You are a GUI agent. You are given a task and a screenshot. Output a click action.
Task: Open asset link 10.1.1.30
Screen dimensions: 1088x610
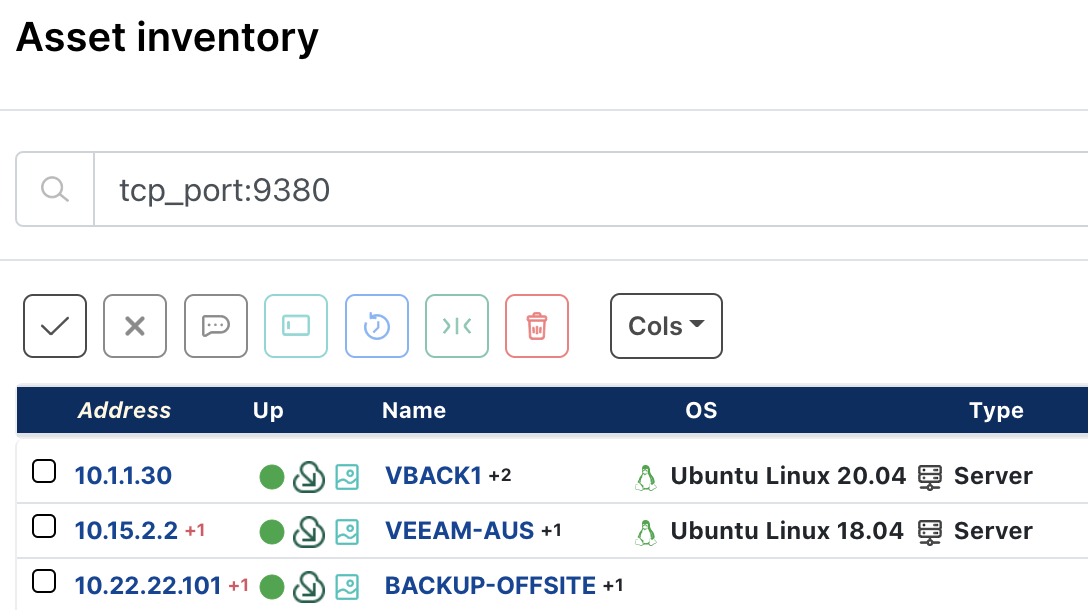pyautogui.click(x=123, y=475)
